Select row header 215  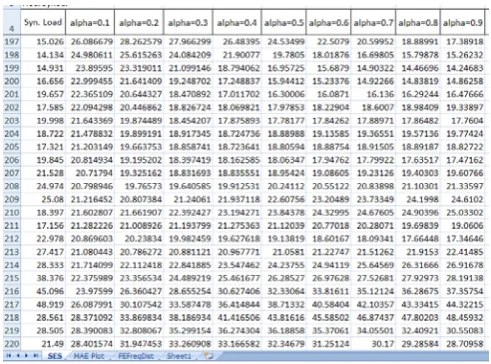click(12, 278)
